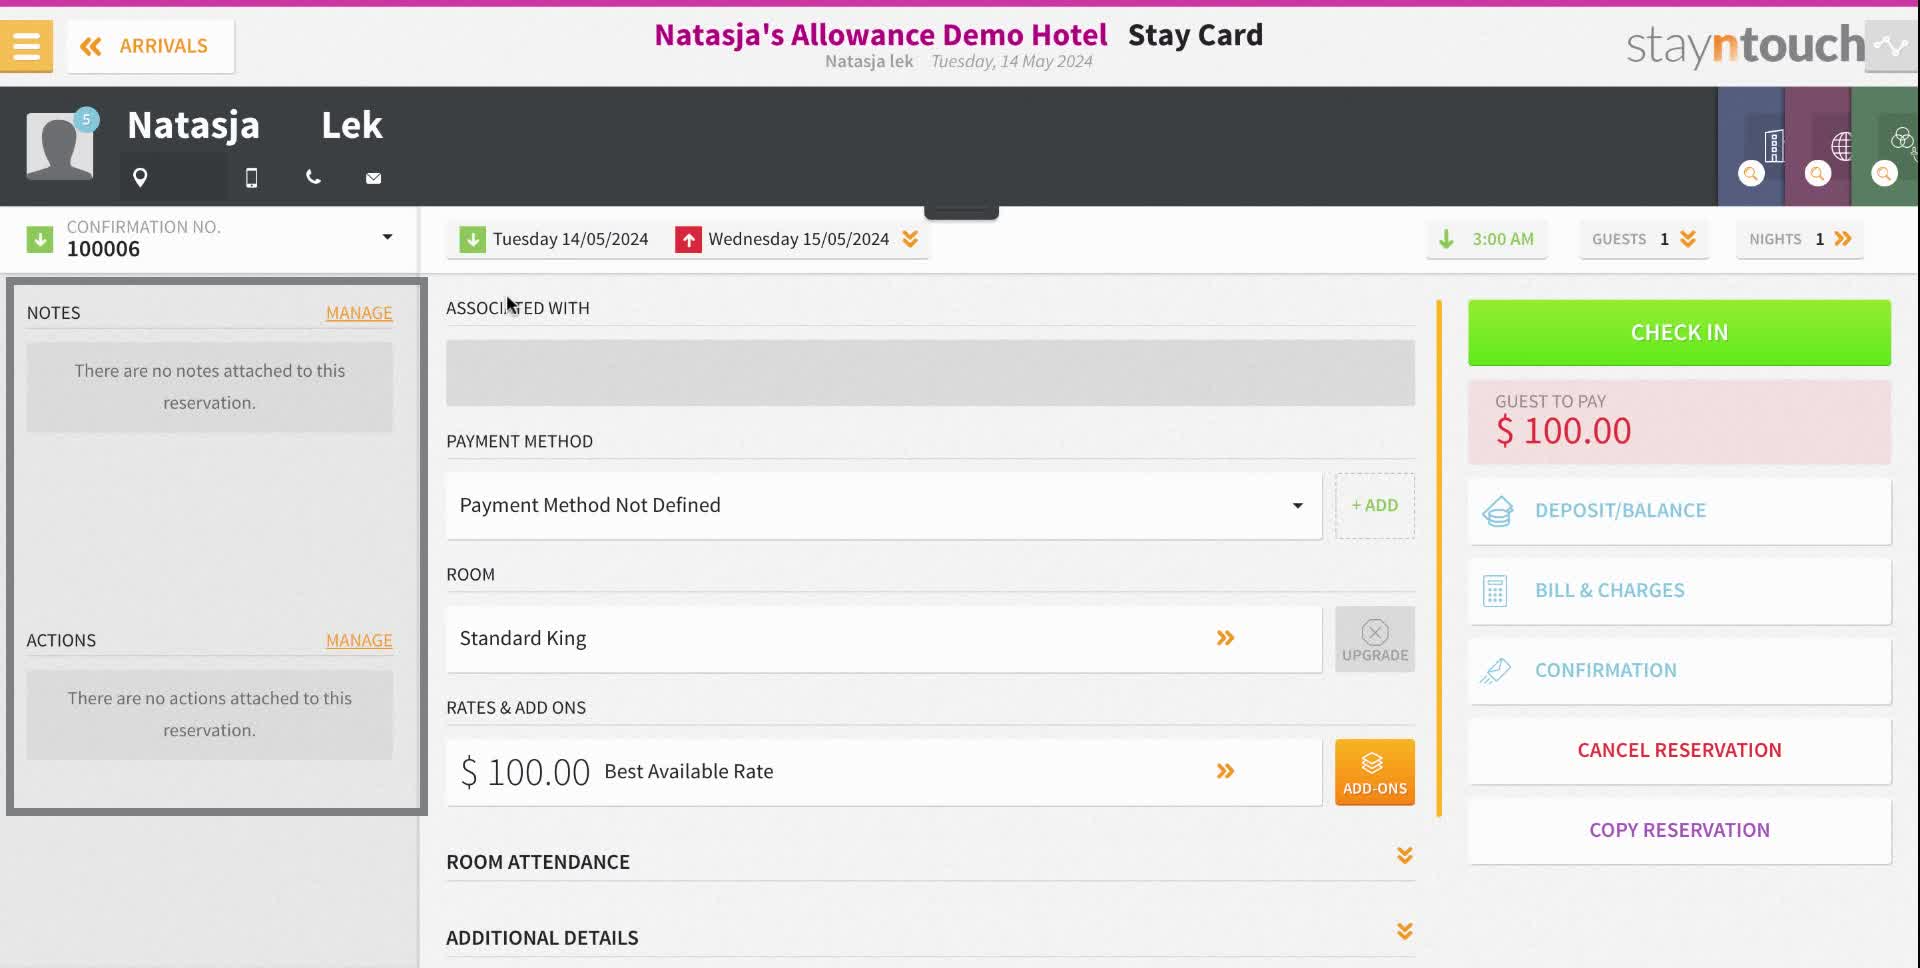Click the Bill & Charges calculator icon
1920x968 pixels.
pyautogui.click(x=1495, y=591)
